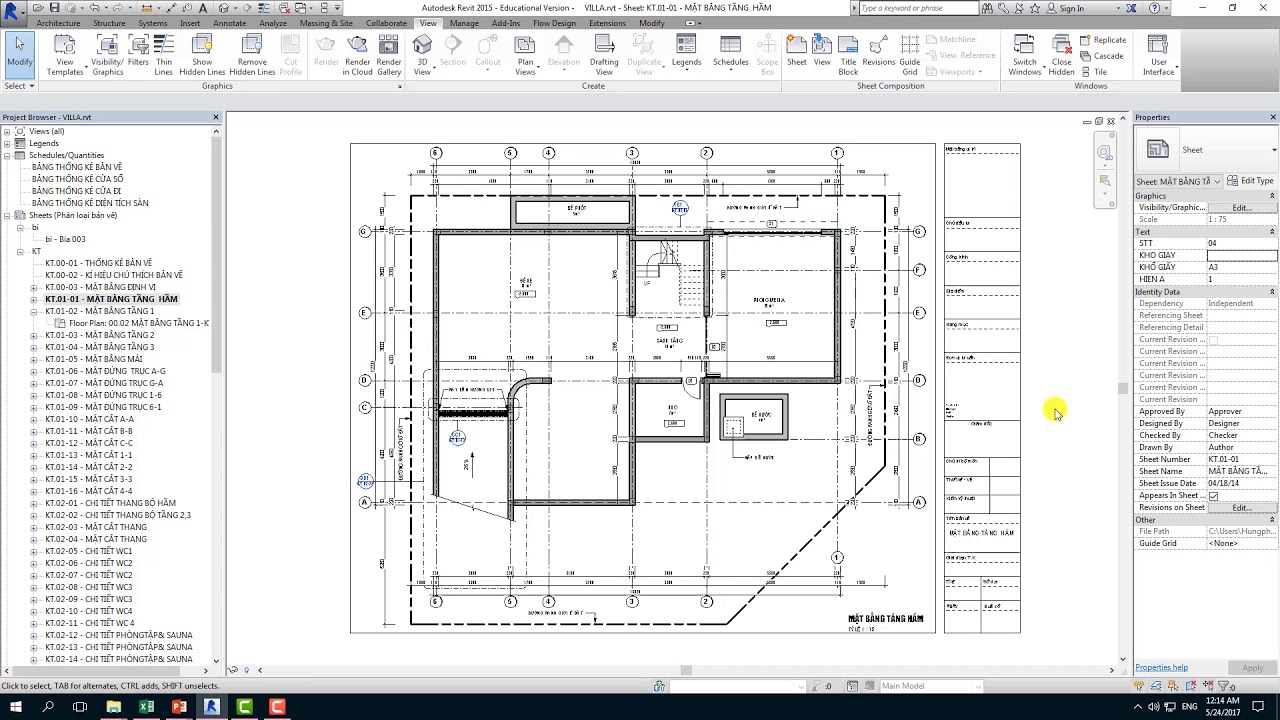Click the KHO GIAY input field
Image resolution: width=1280 pixels, height=720 pixels.
pyautogui.click(x=1241, y=256)
